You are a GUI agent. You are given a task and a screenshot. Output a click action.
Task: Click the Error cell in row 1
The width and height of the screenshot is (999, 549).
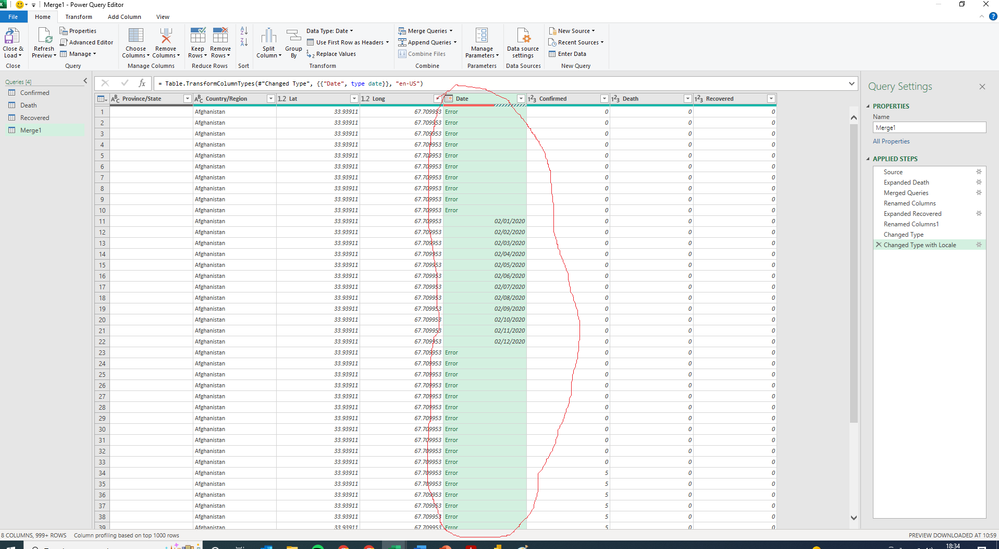pyautogui.click(x=485, y=111)
